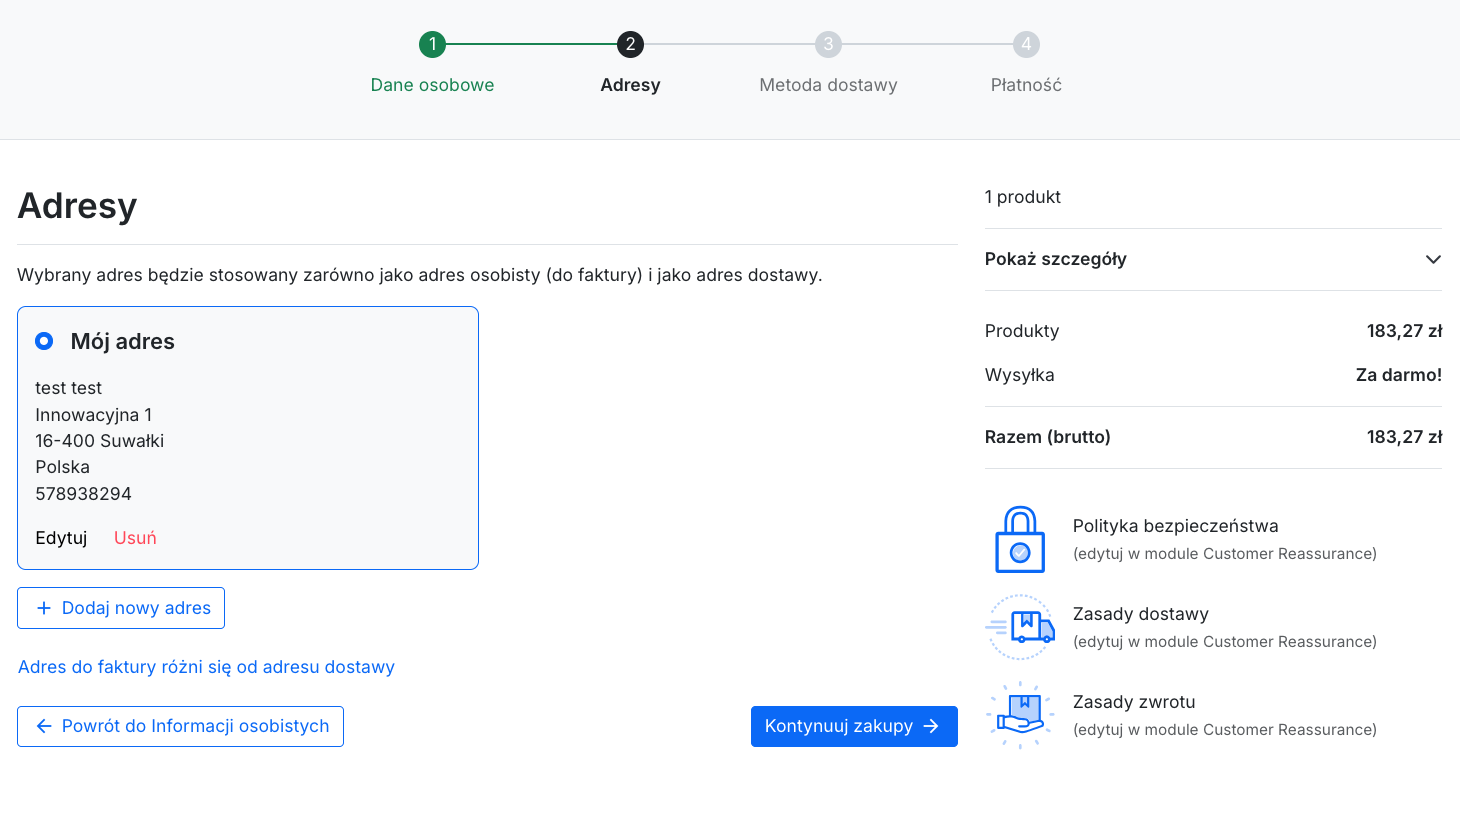Expand the Pokaż szczegóły chevron
The image size is (1460, 813).
pyautogui.click(x=1433, y=259)
